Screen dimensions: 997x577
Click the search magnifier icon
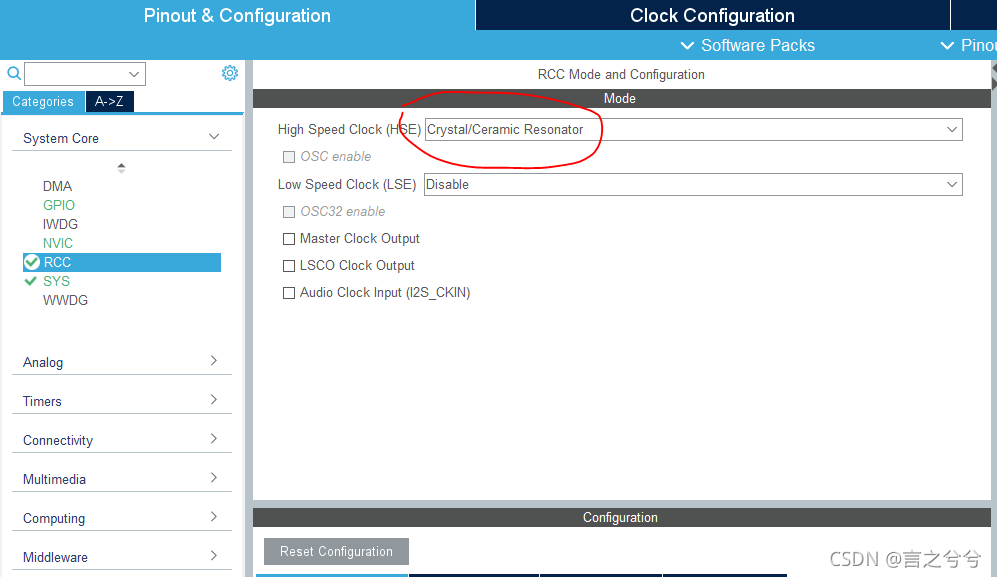pyautogui.click(x=13, y=73)
